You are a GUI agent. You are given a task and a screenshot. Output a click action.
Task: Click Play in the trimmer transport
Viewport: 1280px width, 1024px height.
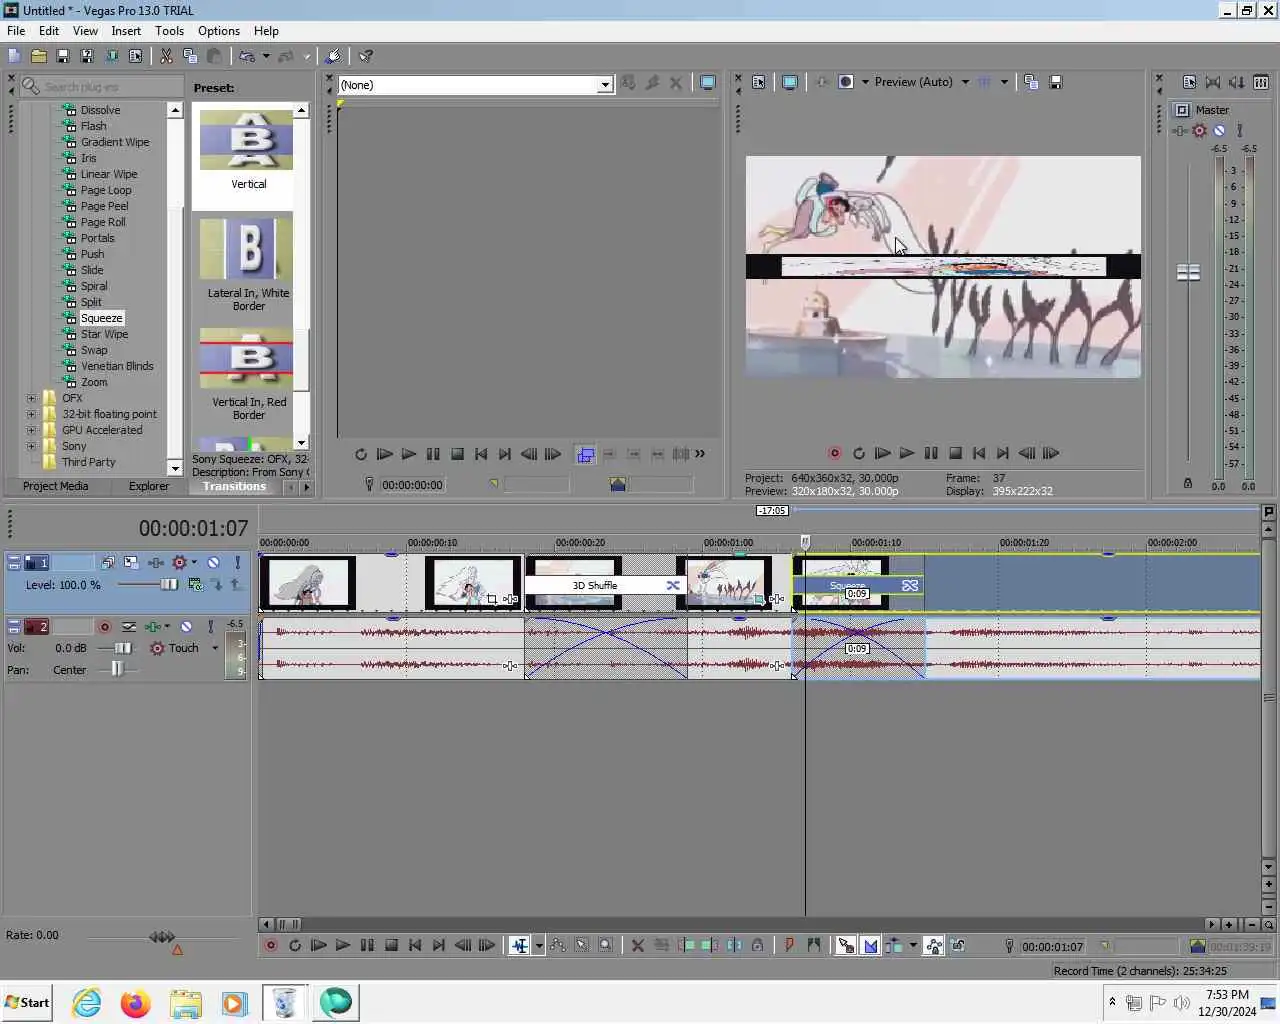tap(408, 454)
